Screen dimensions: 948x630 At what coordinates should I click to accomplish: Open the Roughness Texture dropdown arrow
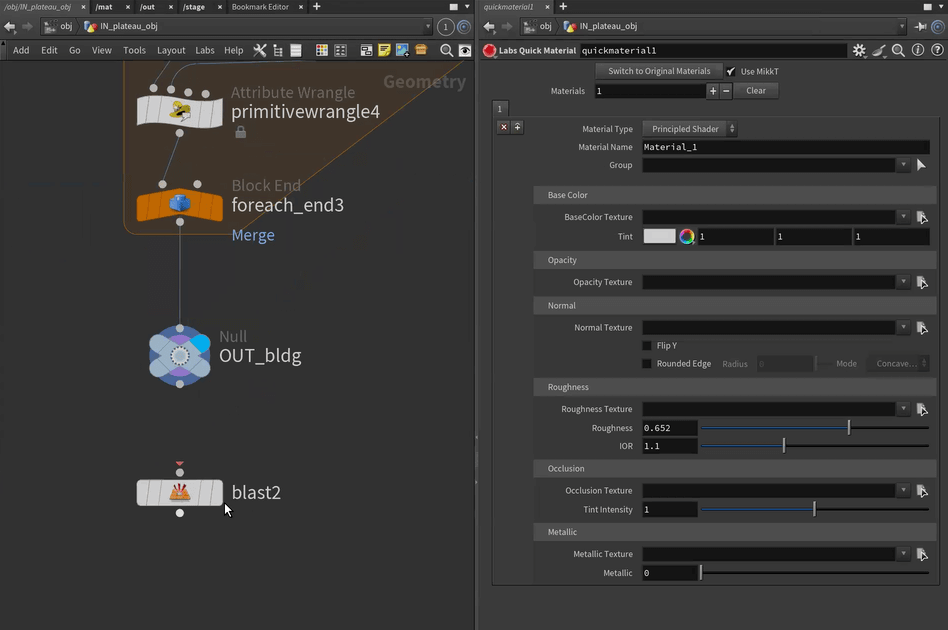(904, 409)
